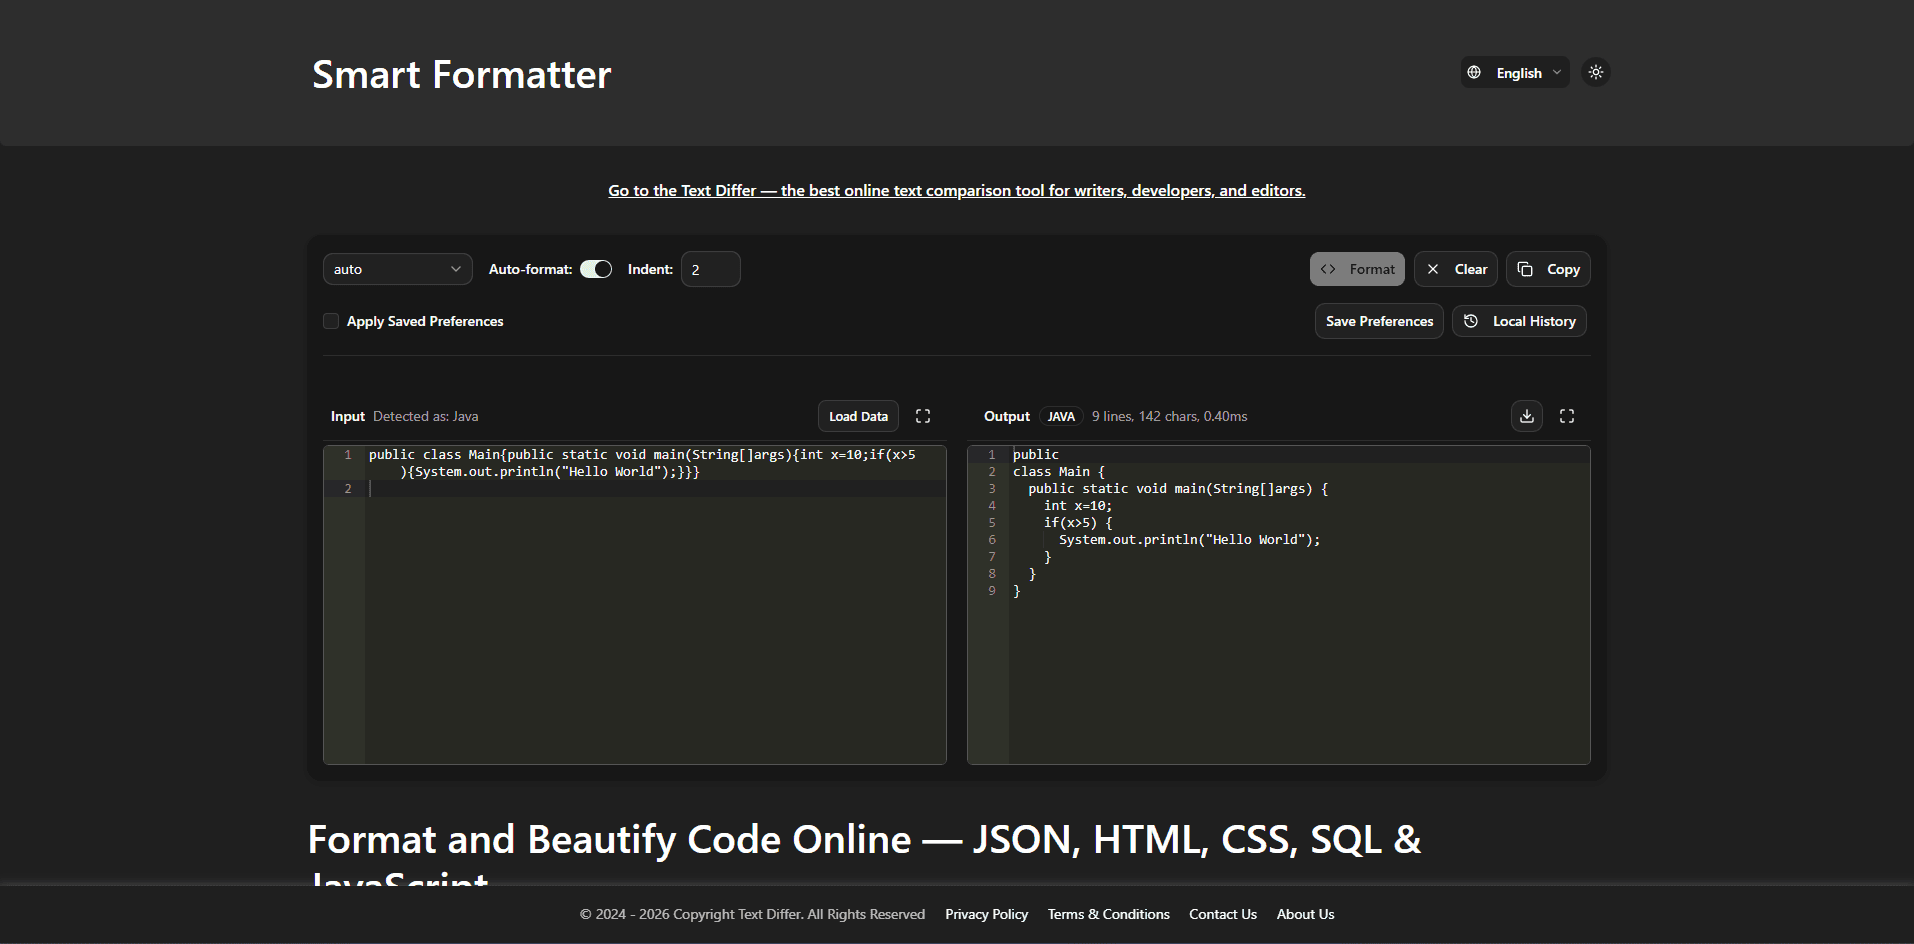Expand the input editor to fullscreen

point(923,416)
